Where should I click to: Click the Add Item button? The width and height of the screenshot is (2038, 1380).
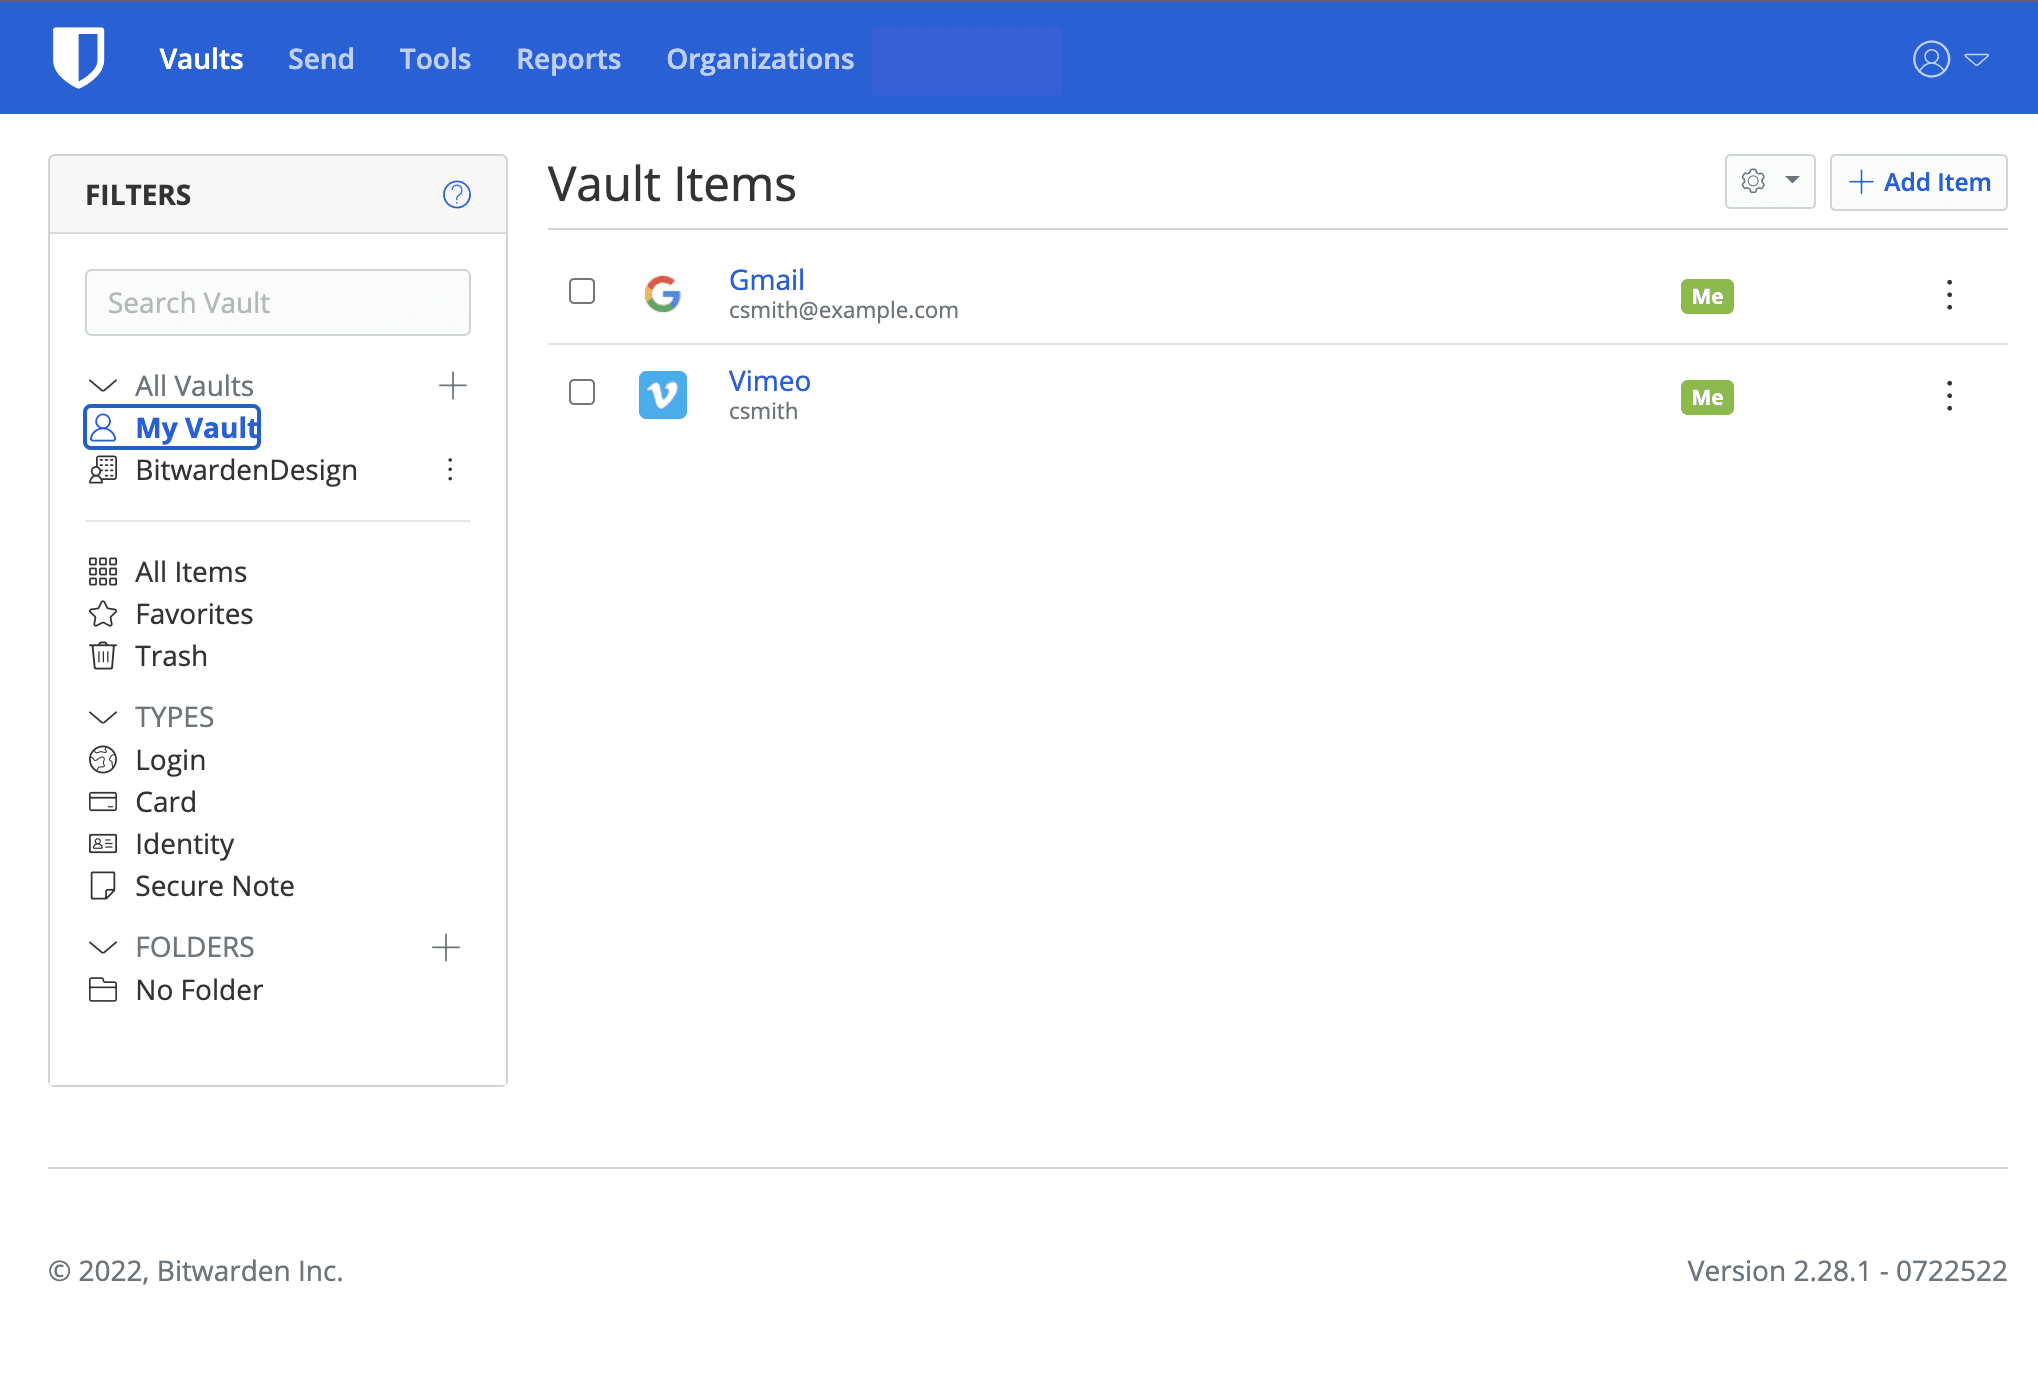pyautogui.click(x=1919, y=183)
